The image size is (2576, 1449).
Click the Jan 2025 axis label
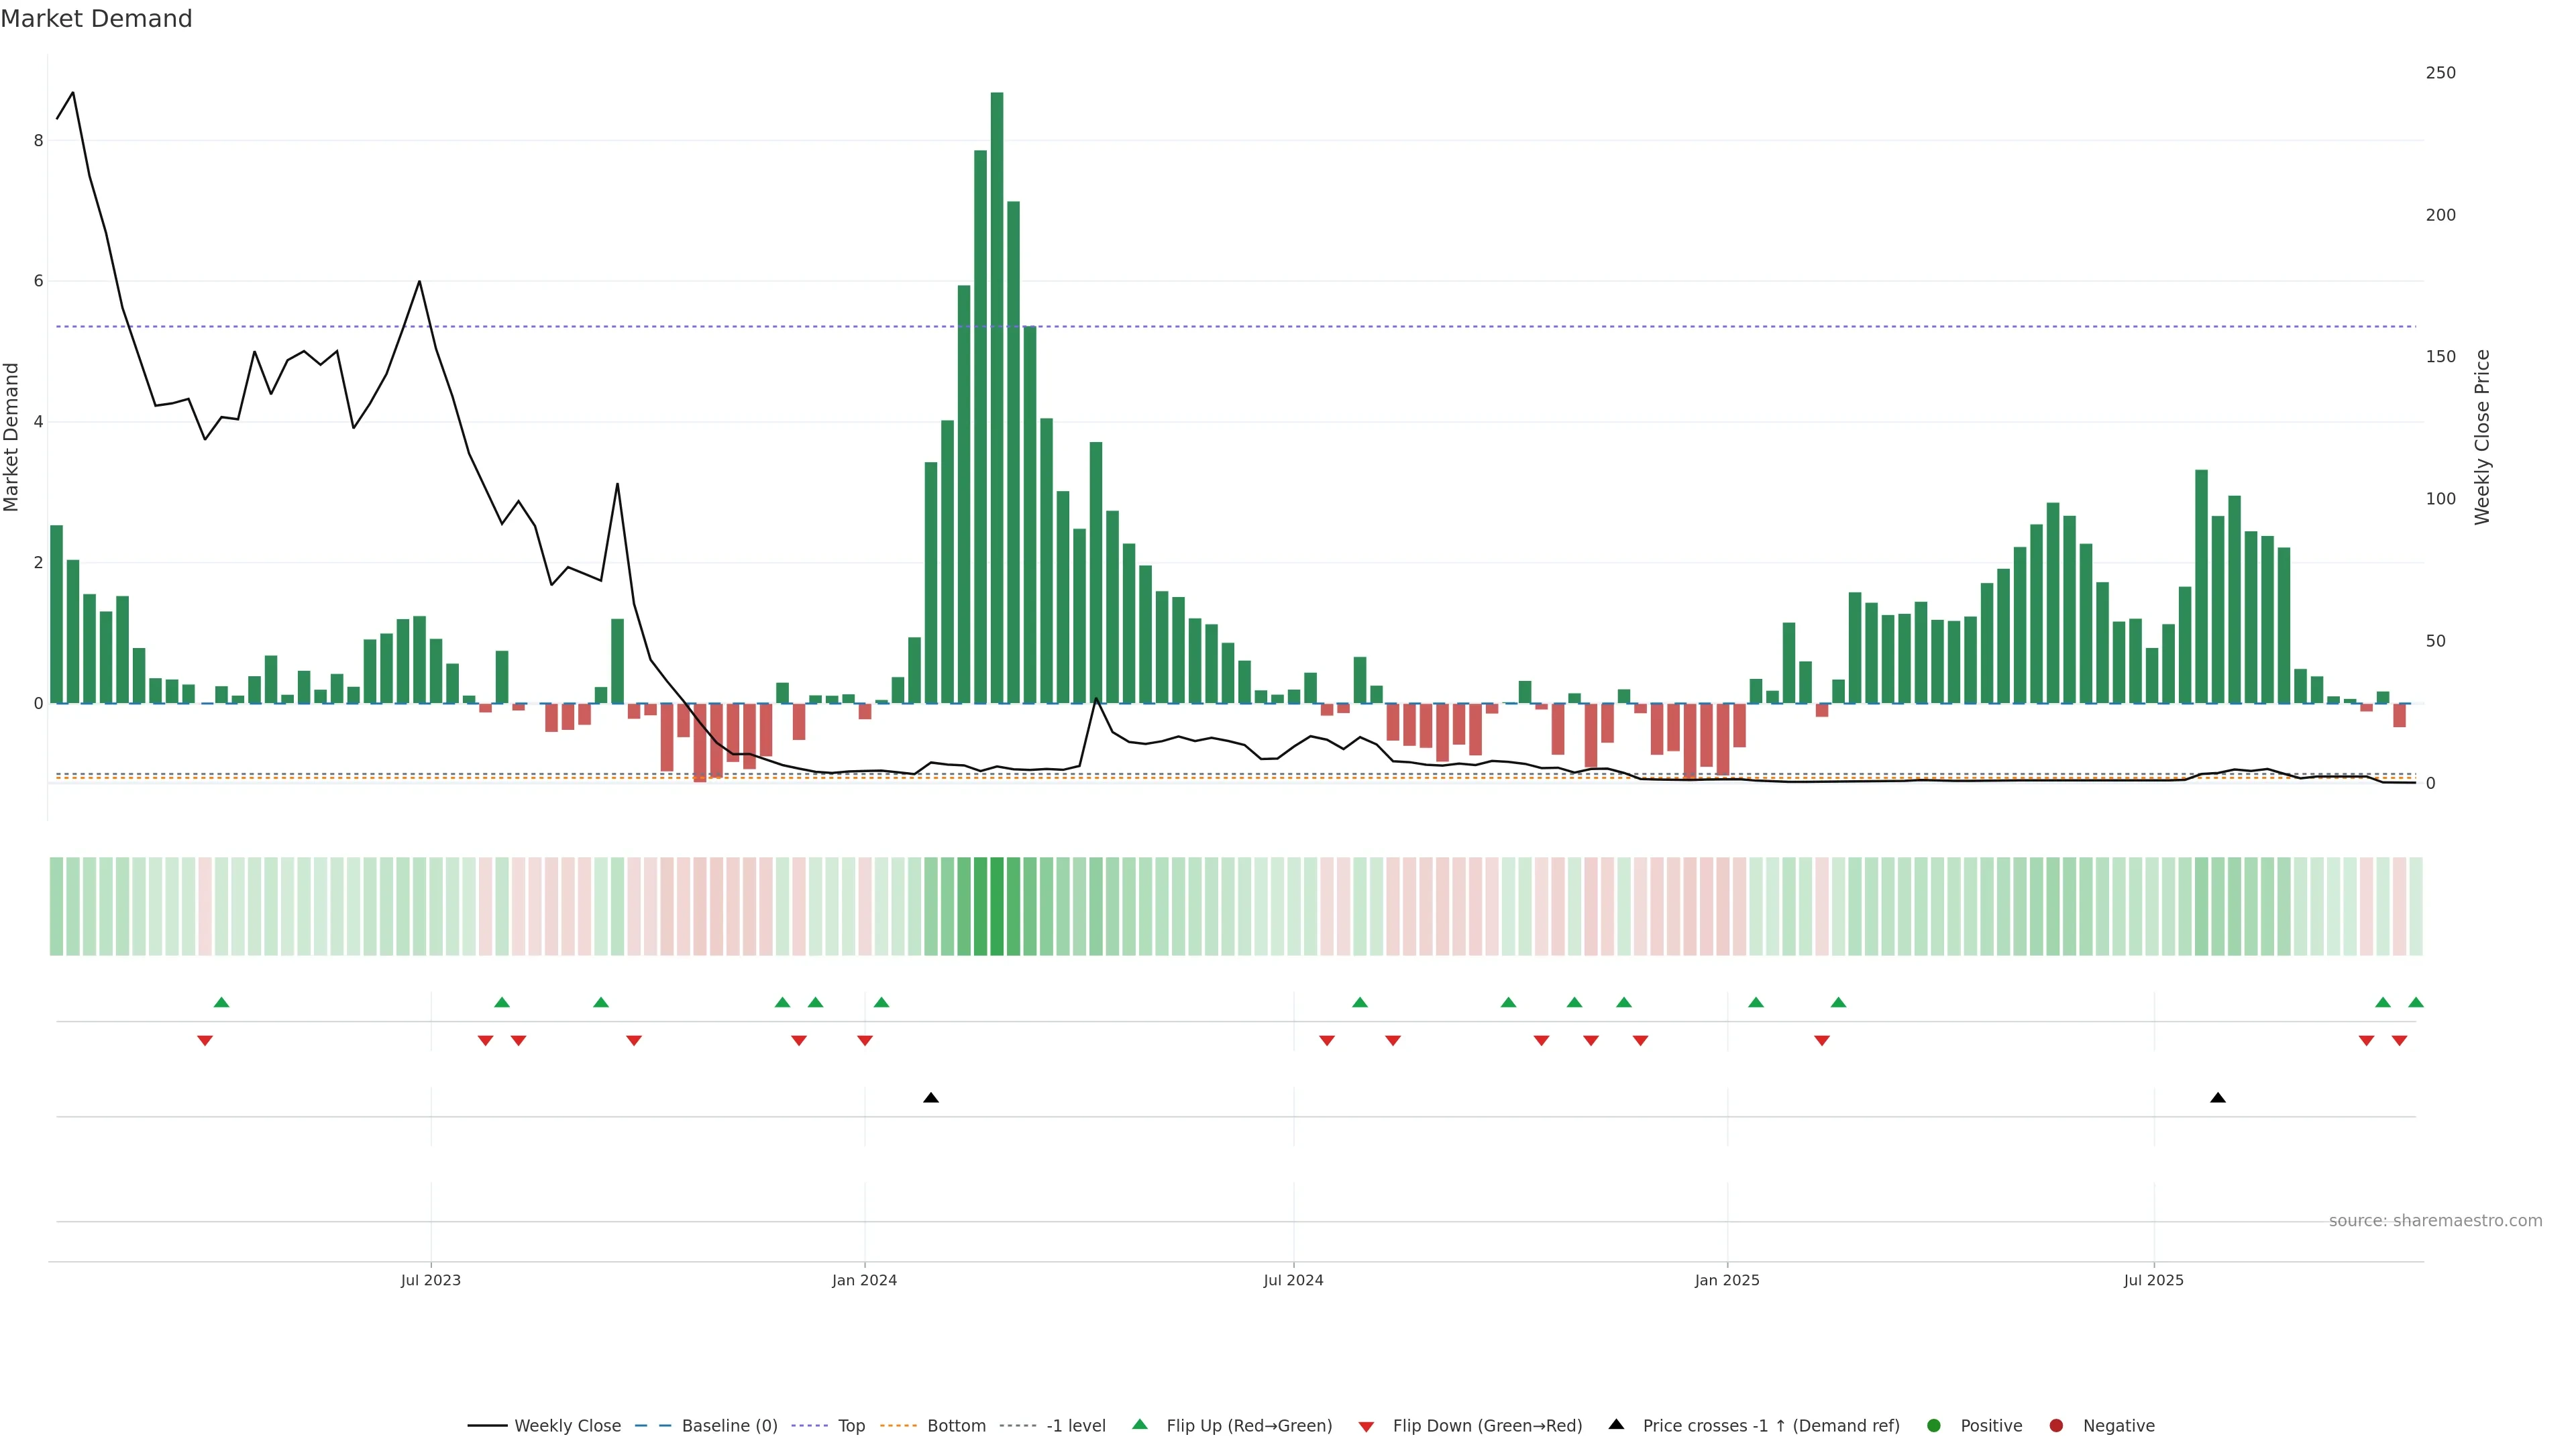[x=1727, y=1280]
